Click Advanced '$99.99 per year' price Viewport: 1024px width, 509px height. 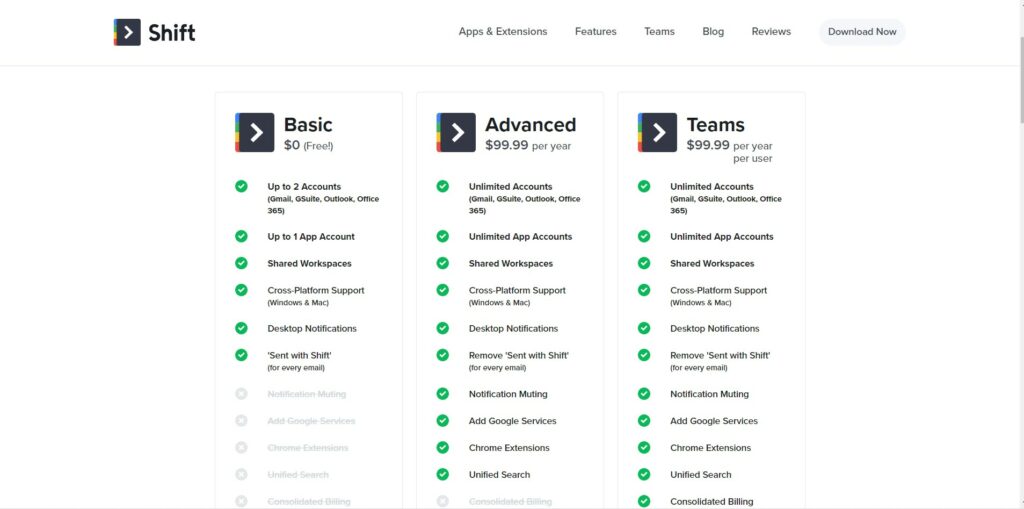(528, 146)
